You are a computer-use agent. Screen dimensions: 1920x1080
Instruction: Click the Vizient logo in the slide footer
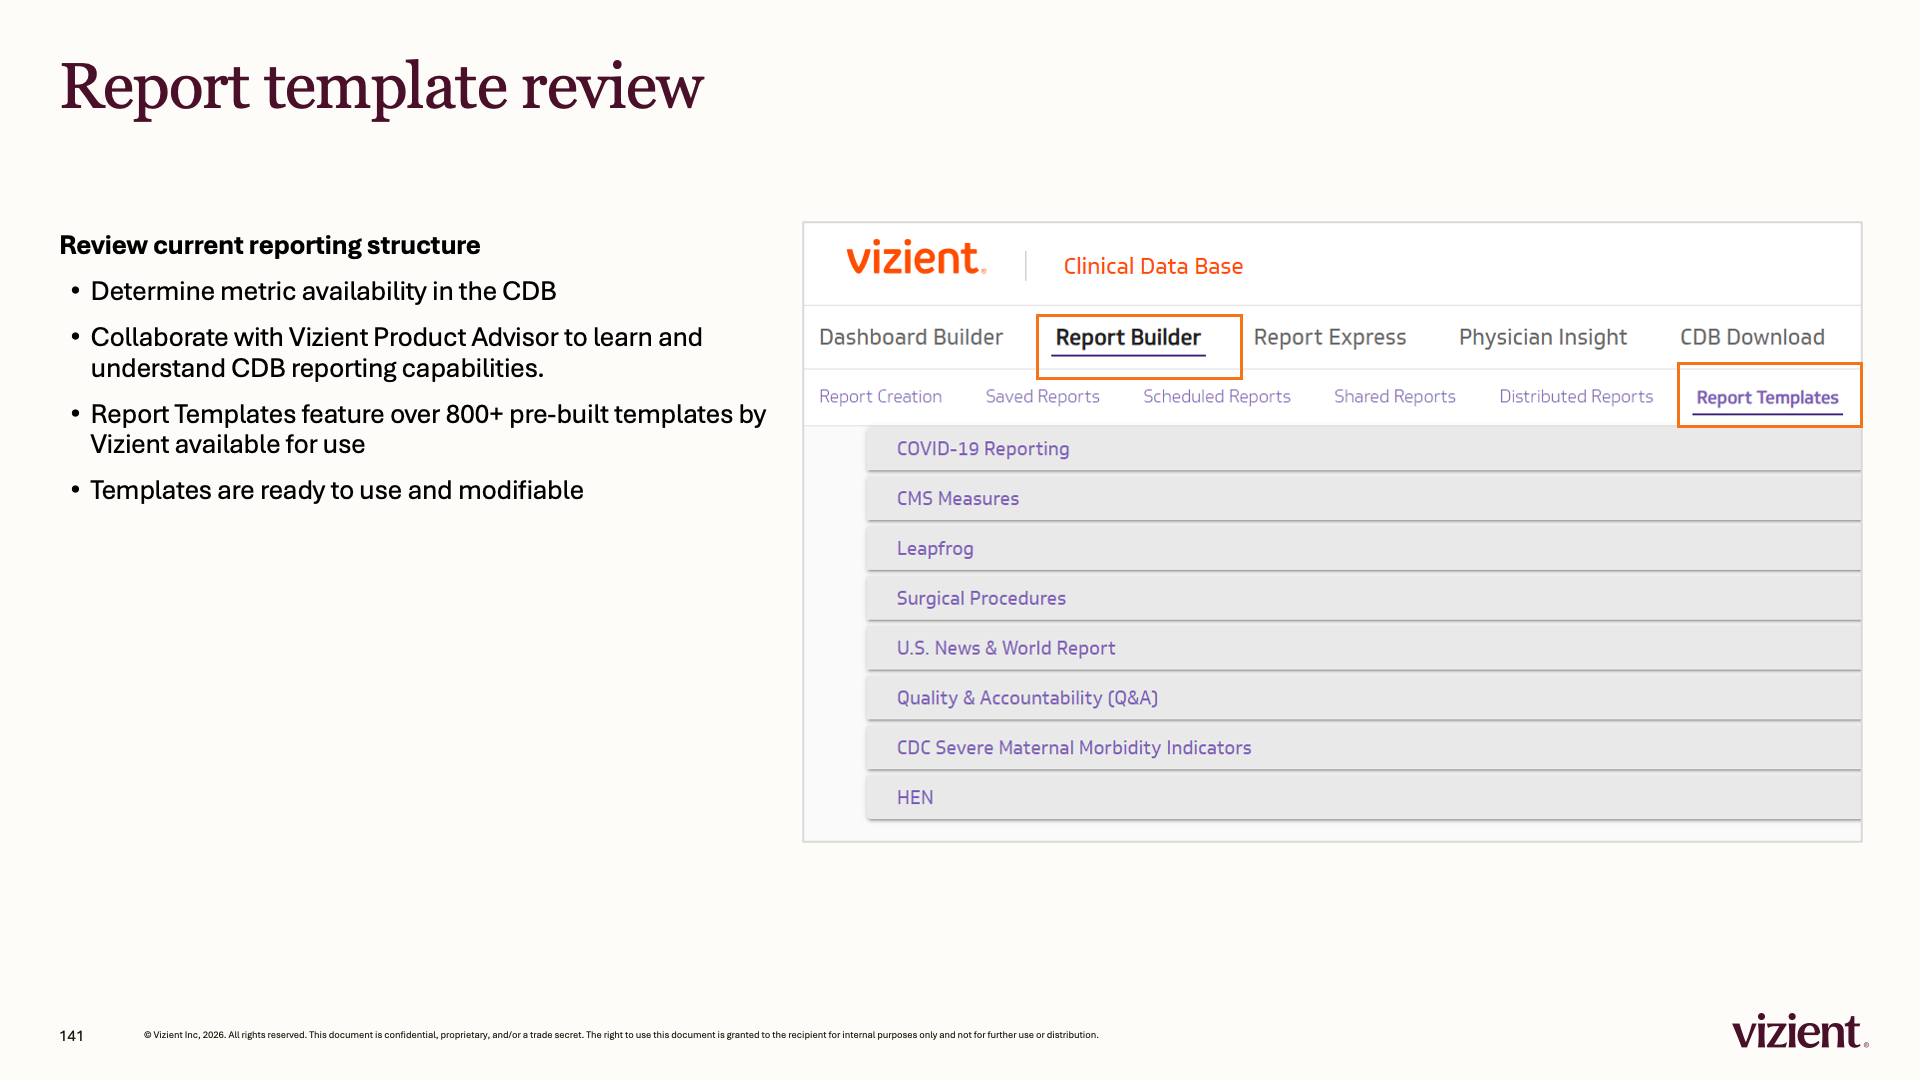tap(1800, 1031)
